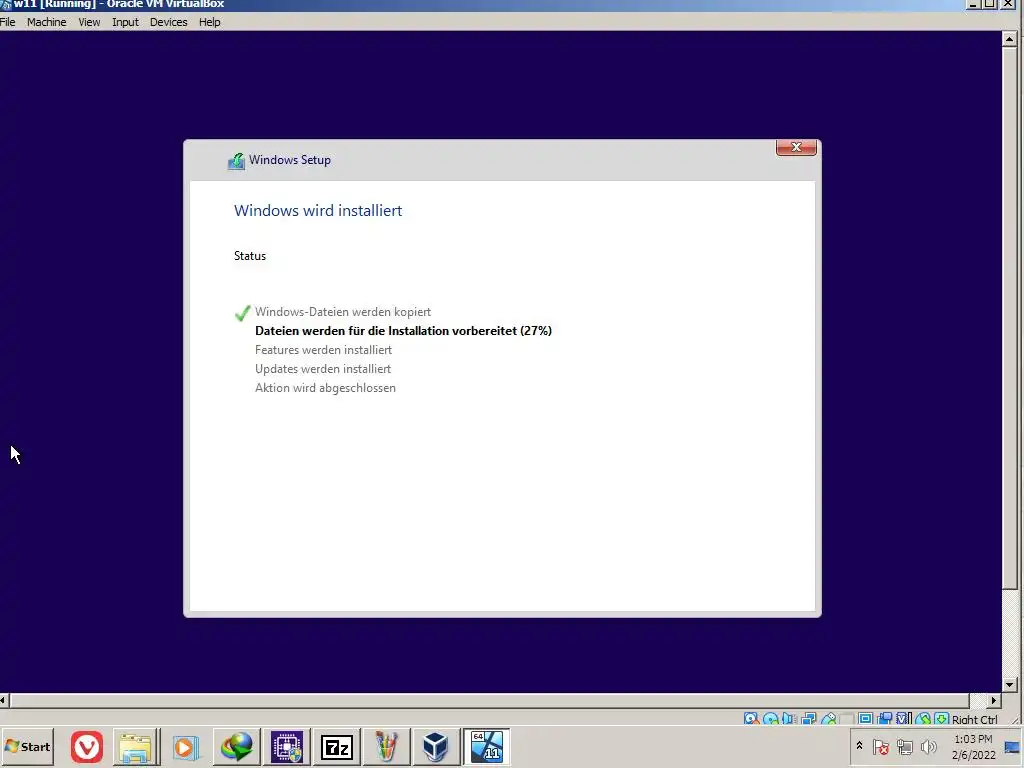This screenshot has height=768, width=1024.
Task: Open the Devices menu
Action: pos(168,22)
